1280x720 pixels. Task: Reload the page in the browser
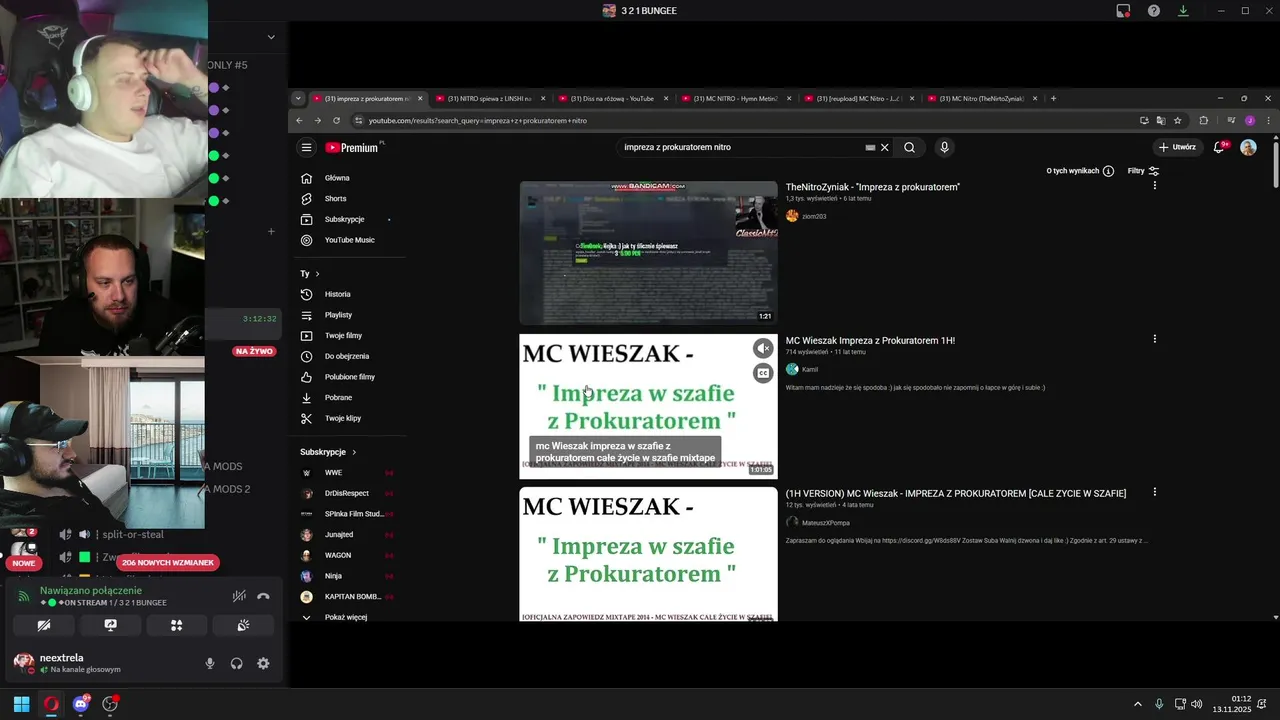coord(336,120)
